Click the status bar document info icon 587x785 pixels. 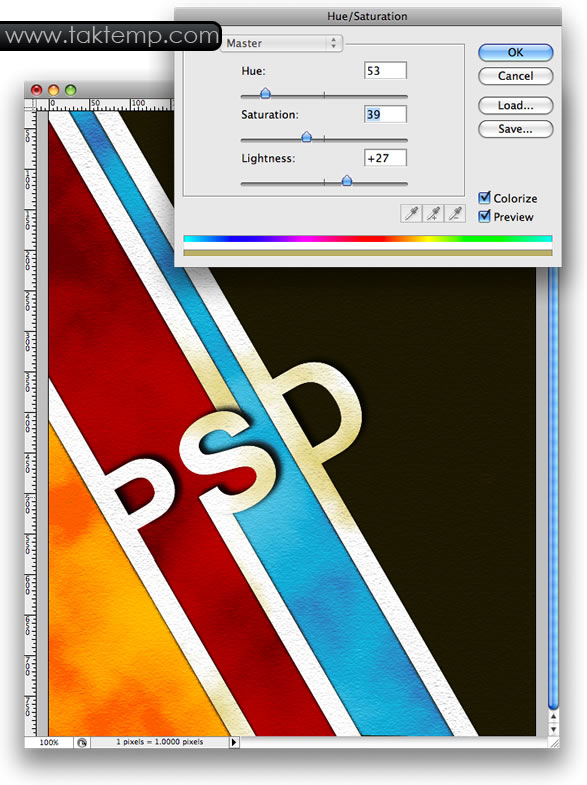(x=82, y=742)
